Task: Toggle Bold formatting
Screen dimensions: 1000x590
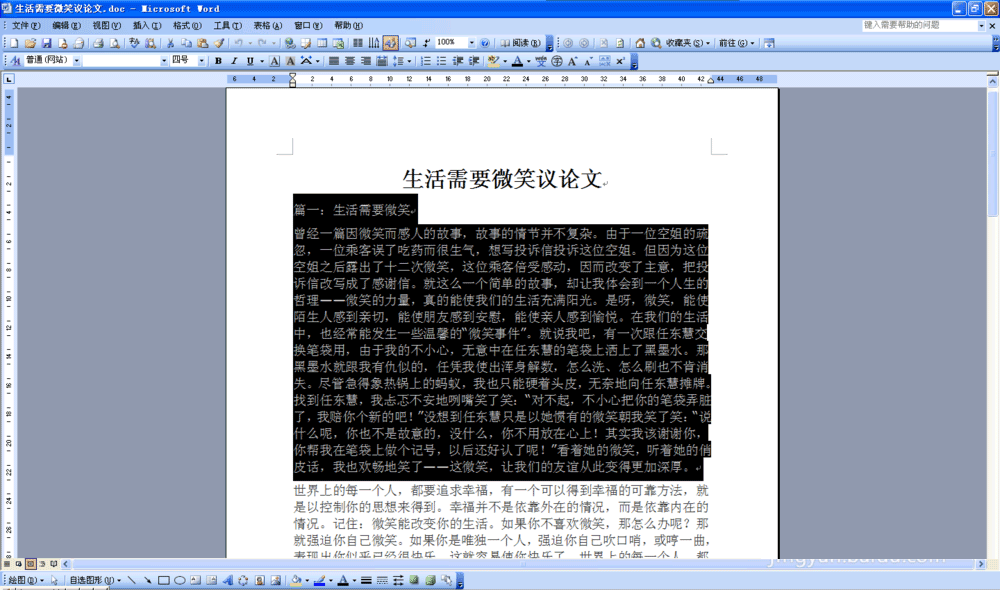Action: coord(218,61)
